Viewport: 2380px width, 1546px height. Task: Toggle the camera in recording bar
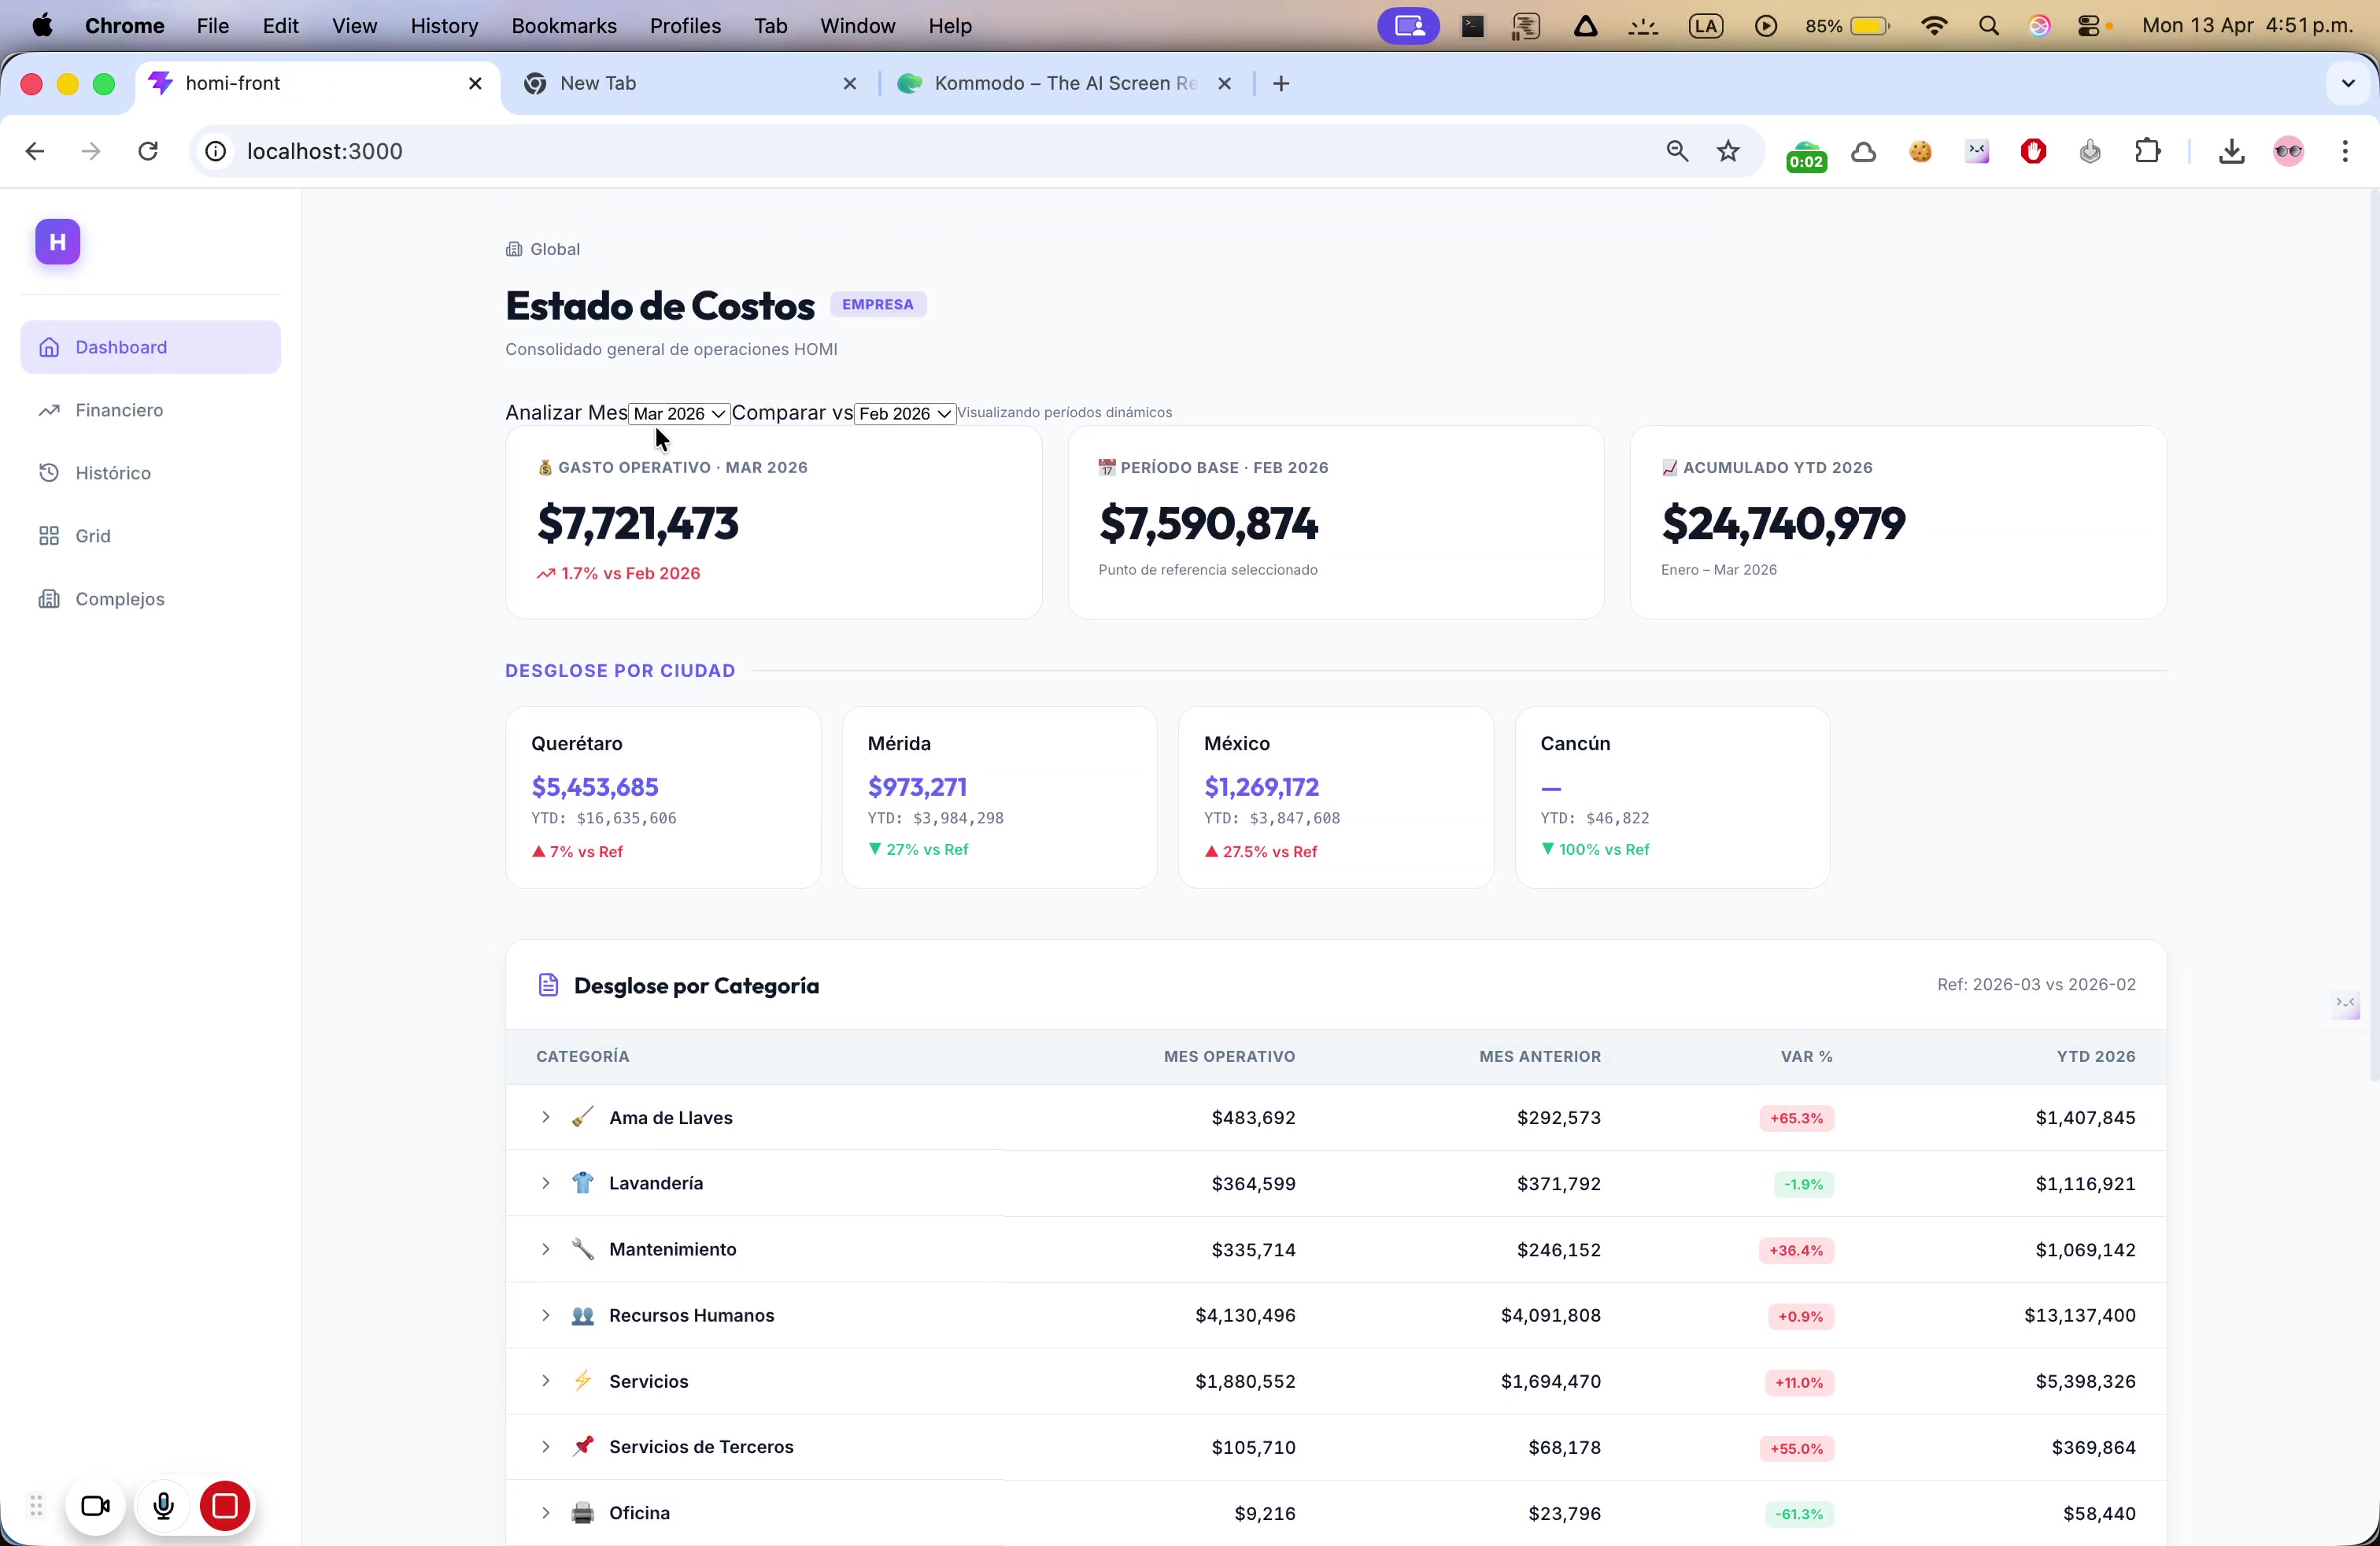pyautogui.click(x=96, y=1505)
